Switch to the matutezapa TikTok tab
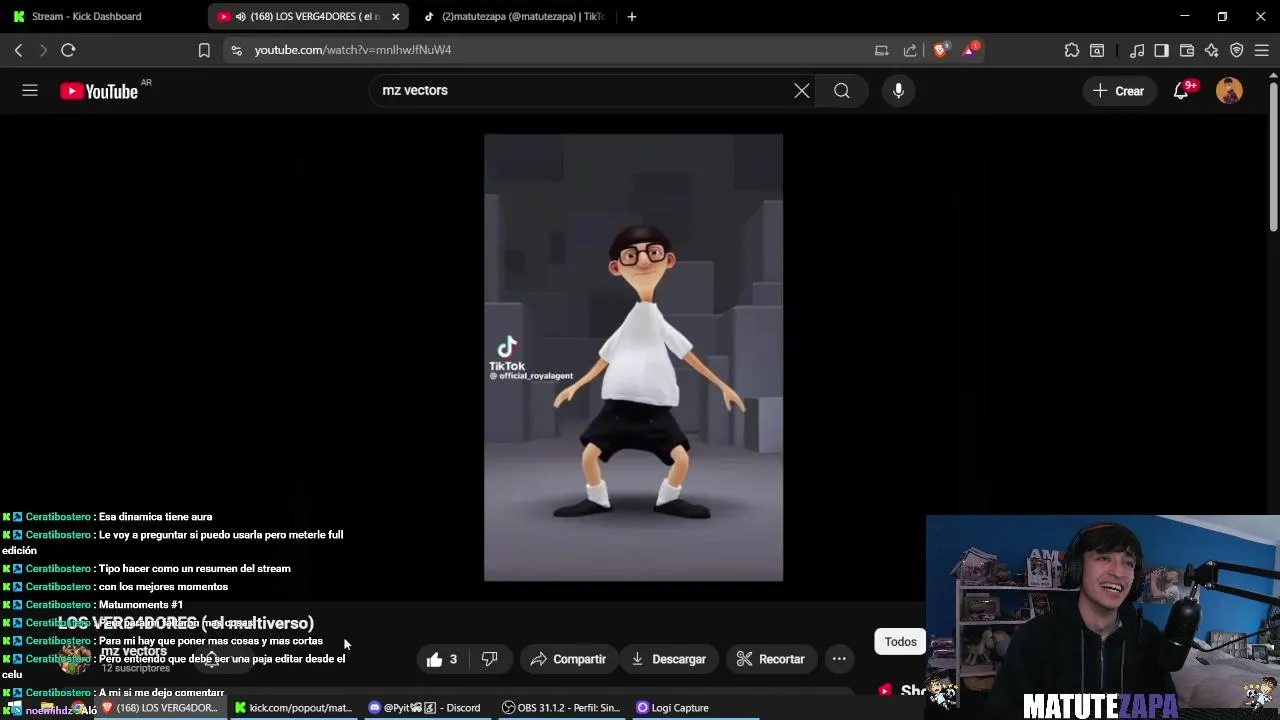 click(x=513, y=16)
